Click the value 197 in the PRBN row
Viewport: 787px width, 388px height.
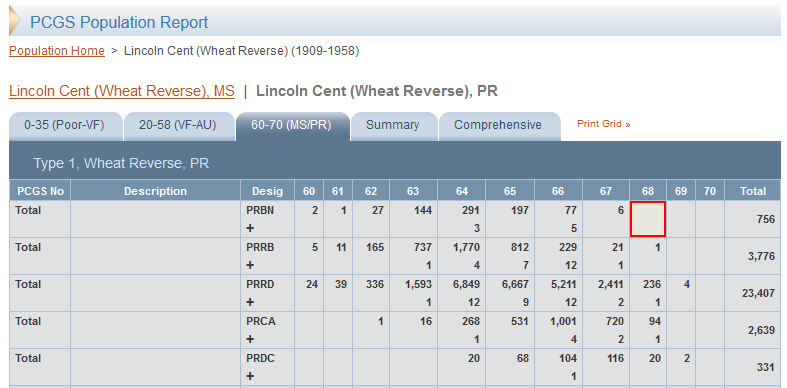520,210
